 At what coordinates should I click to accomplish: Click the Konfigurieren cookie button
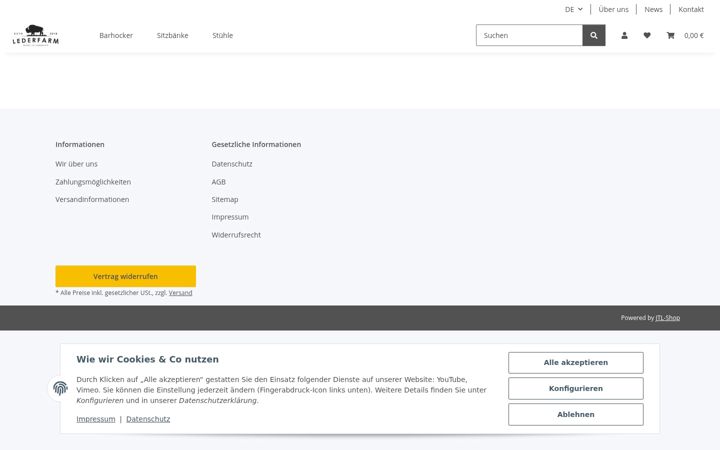coord(576,388)
